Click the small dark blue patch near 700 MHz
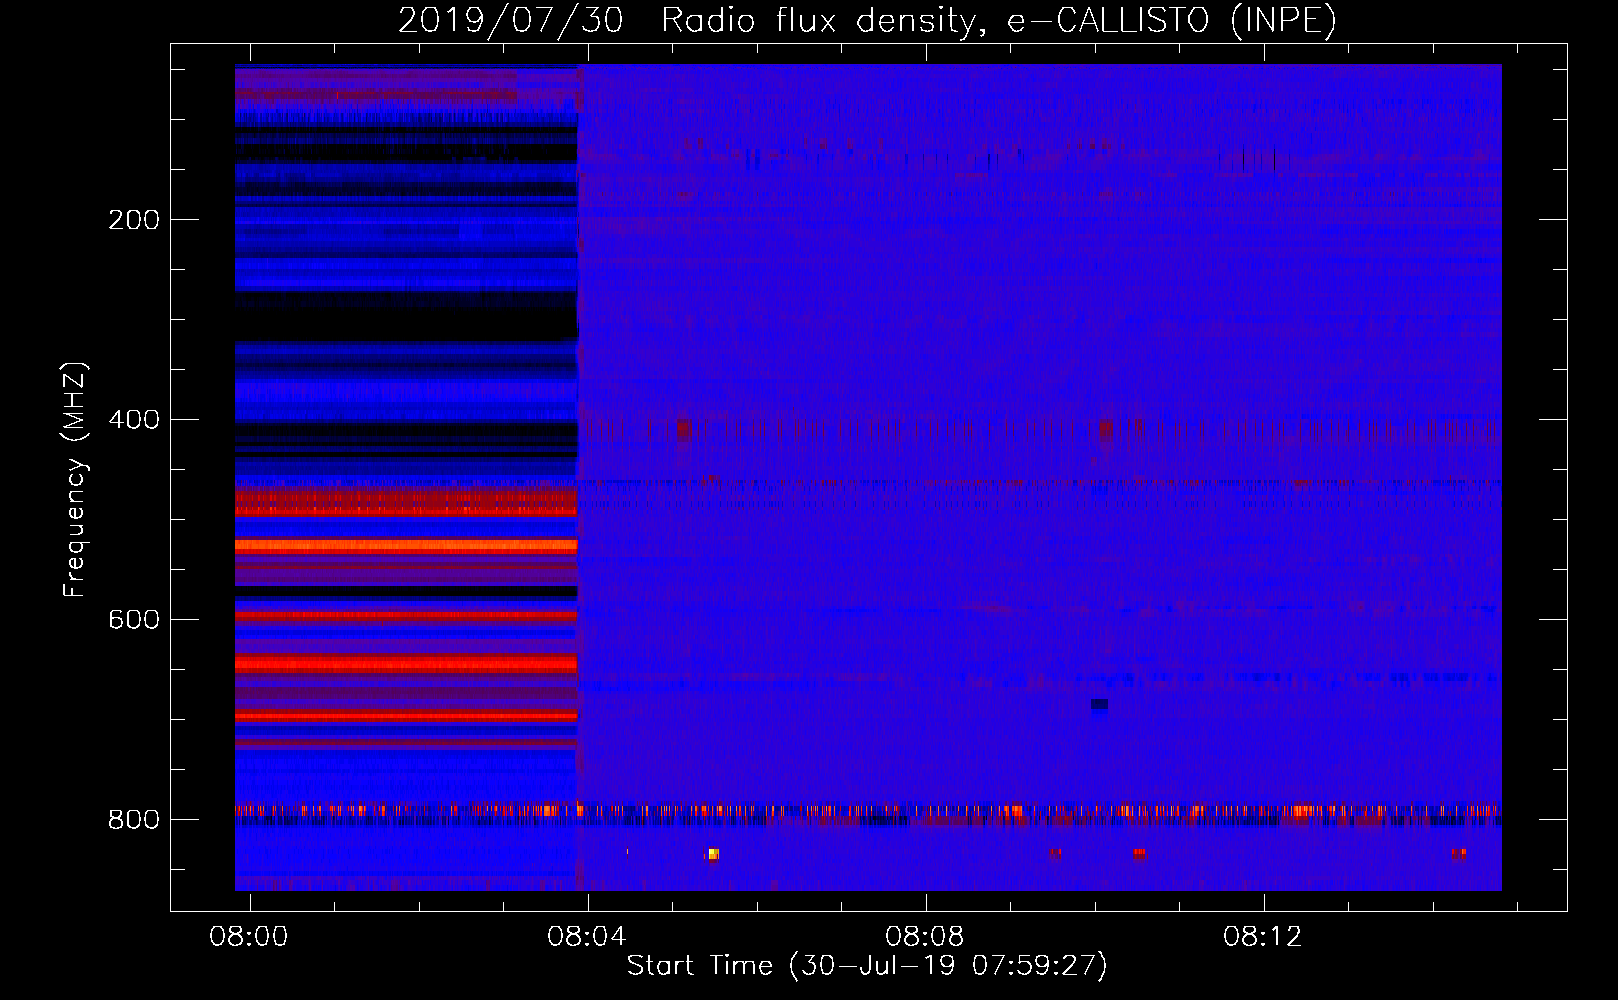The image size is (1618, 1000). tap(1099, 705)
